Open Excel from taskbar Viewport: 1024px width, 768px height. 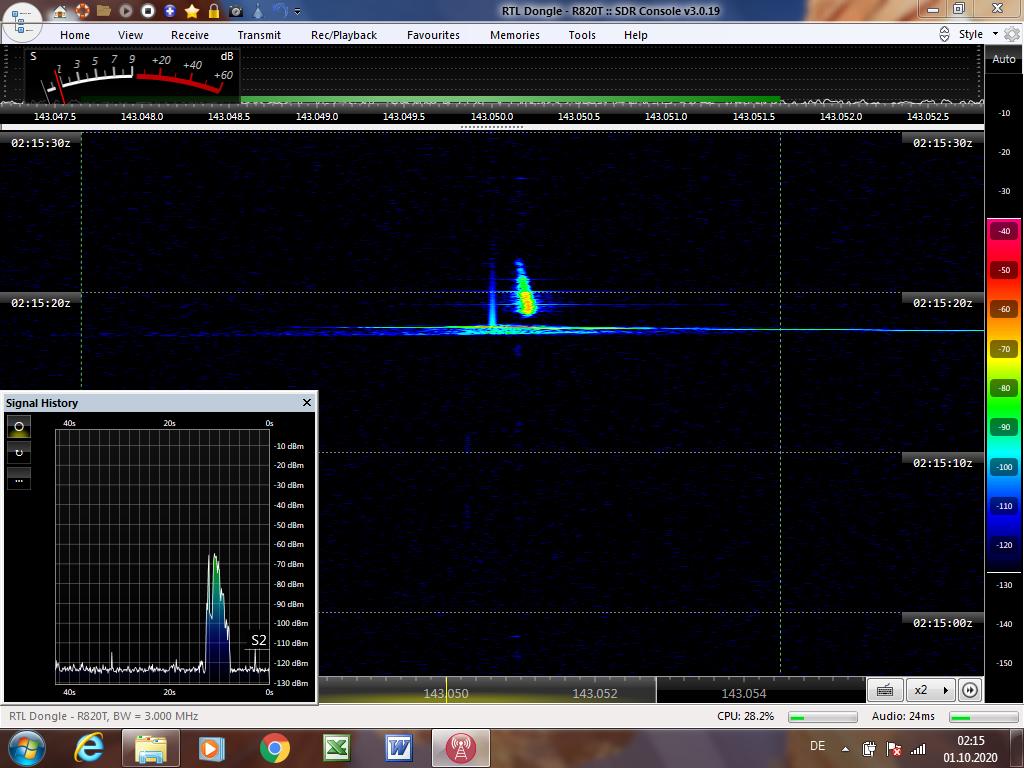(337, 748)
